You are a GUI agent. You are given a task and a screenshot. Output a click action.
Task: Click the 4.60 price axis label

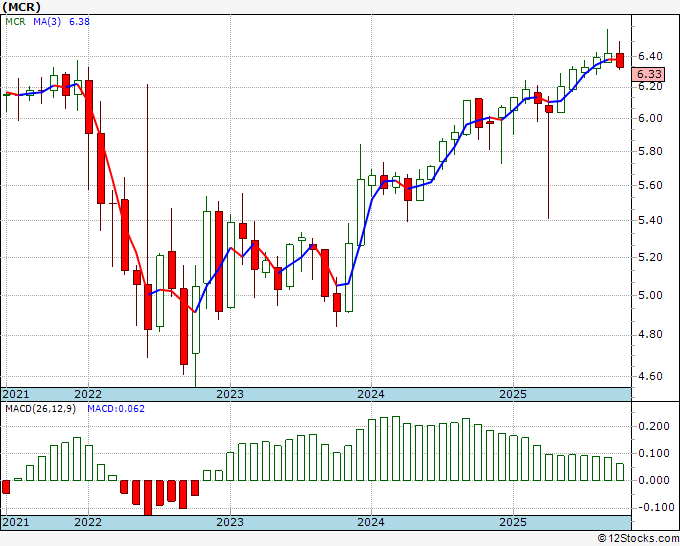(x=650, y=376)
